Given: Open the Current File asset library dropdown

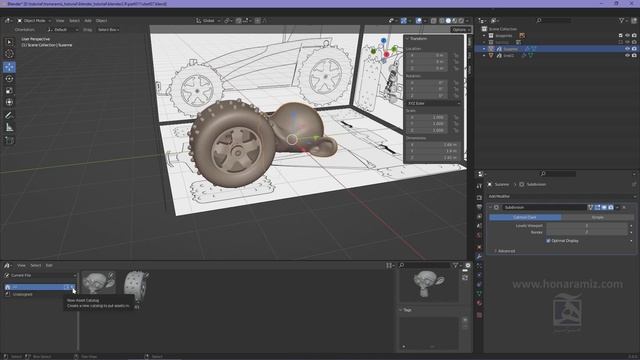Looking at the screenshot, I should 40,276.
